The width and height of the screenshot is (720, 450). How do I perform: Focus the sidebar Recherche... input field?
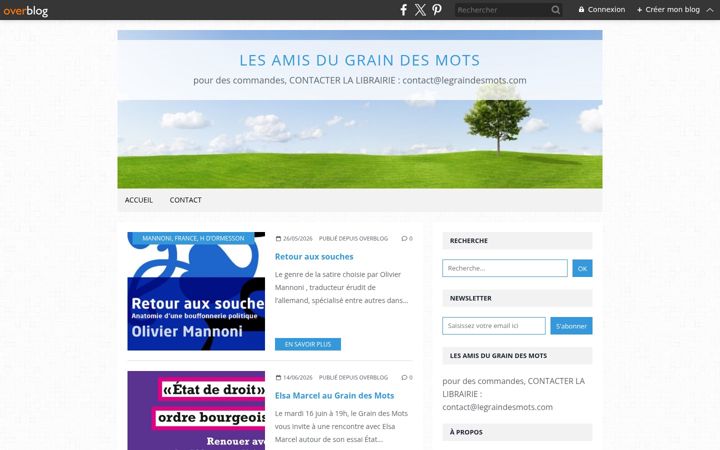tap(505, 268)
